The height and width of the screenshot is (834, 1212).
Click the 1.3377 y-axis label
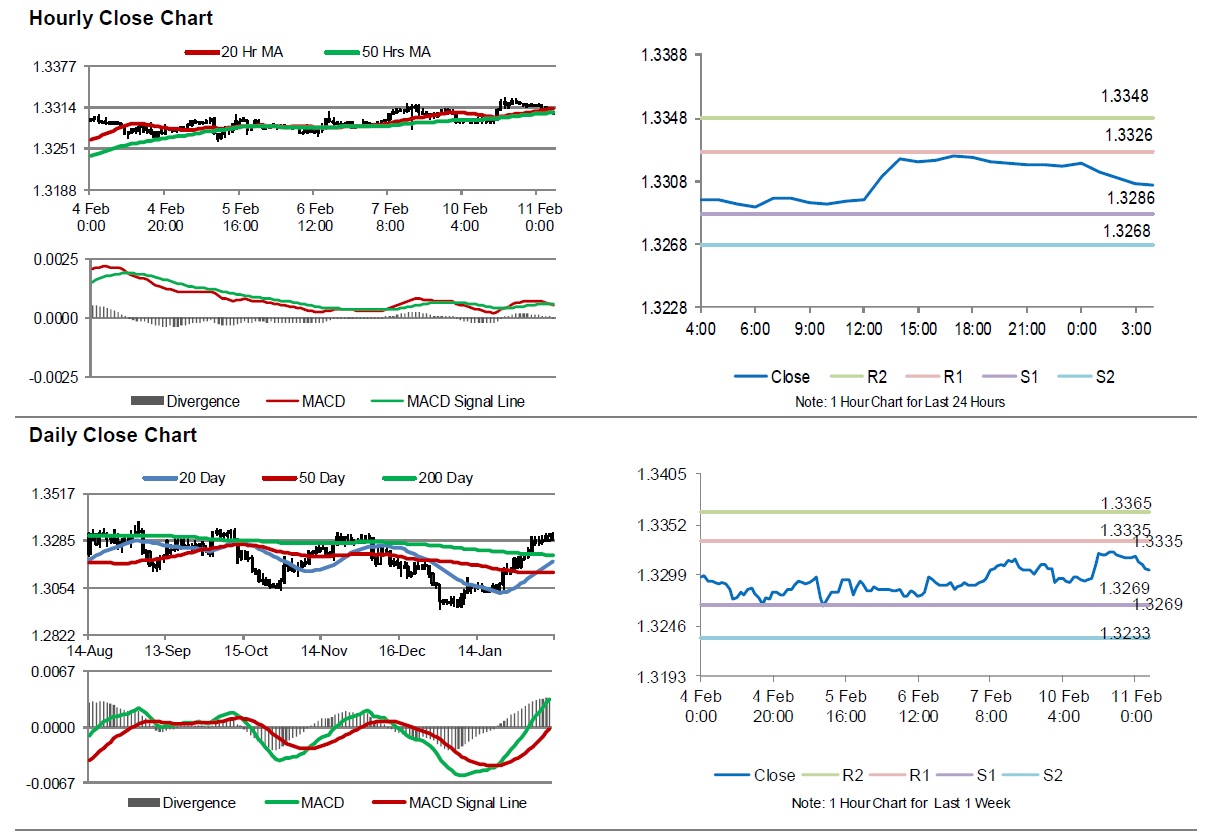tap(56, 67)
